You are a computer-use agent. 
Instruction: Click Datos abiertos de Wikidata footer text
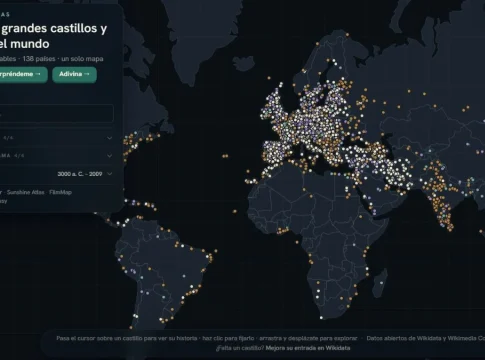(404, 338)
